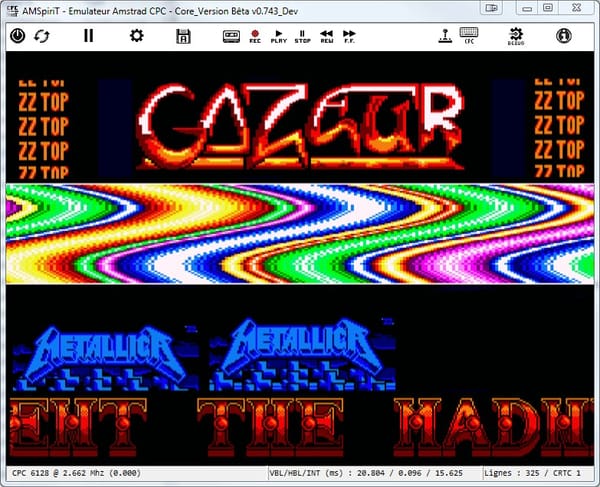This screenshot has width=600, height=487.
Task: Pause emulation with the pause bars icon
Action: pos(88,36)
